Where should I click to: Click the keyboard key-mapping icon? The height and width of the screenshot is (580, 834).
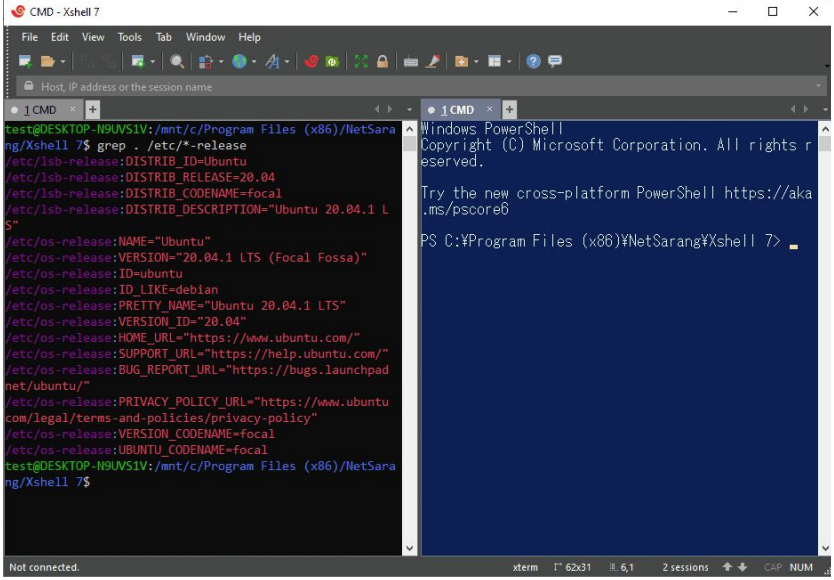411,62
